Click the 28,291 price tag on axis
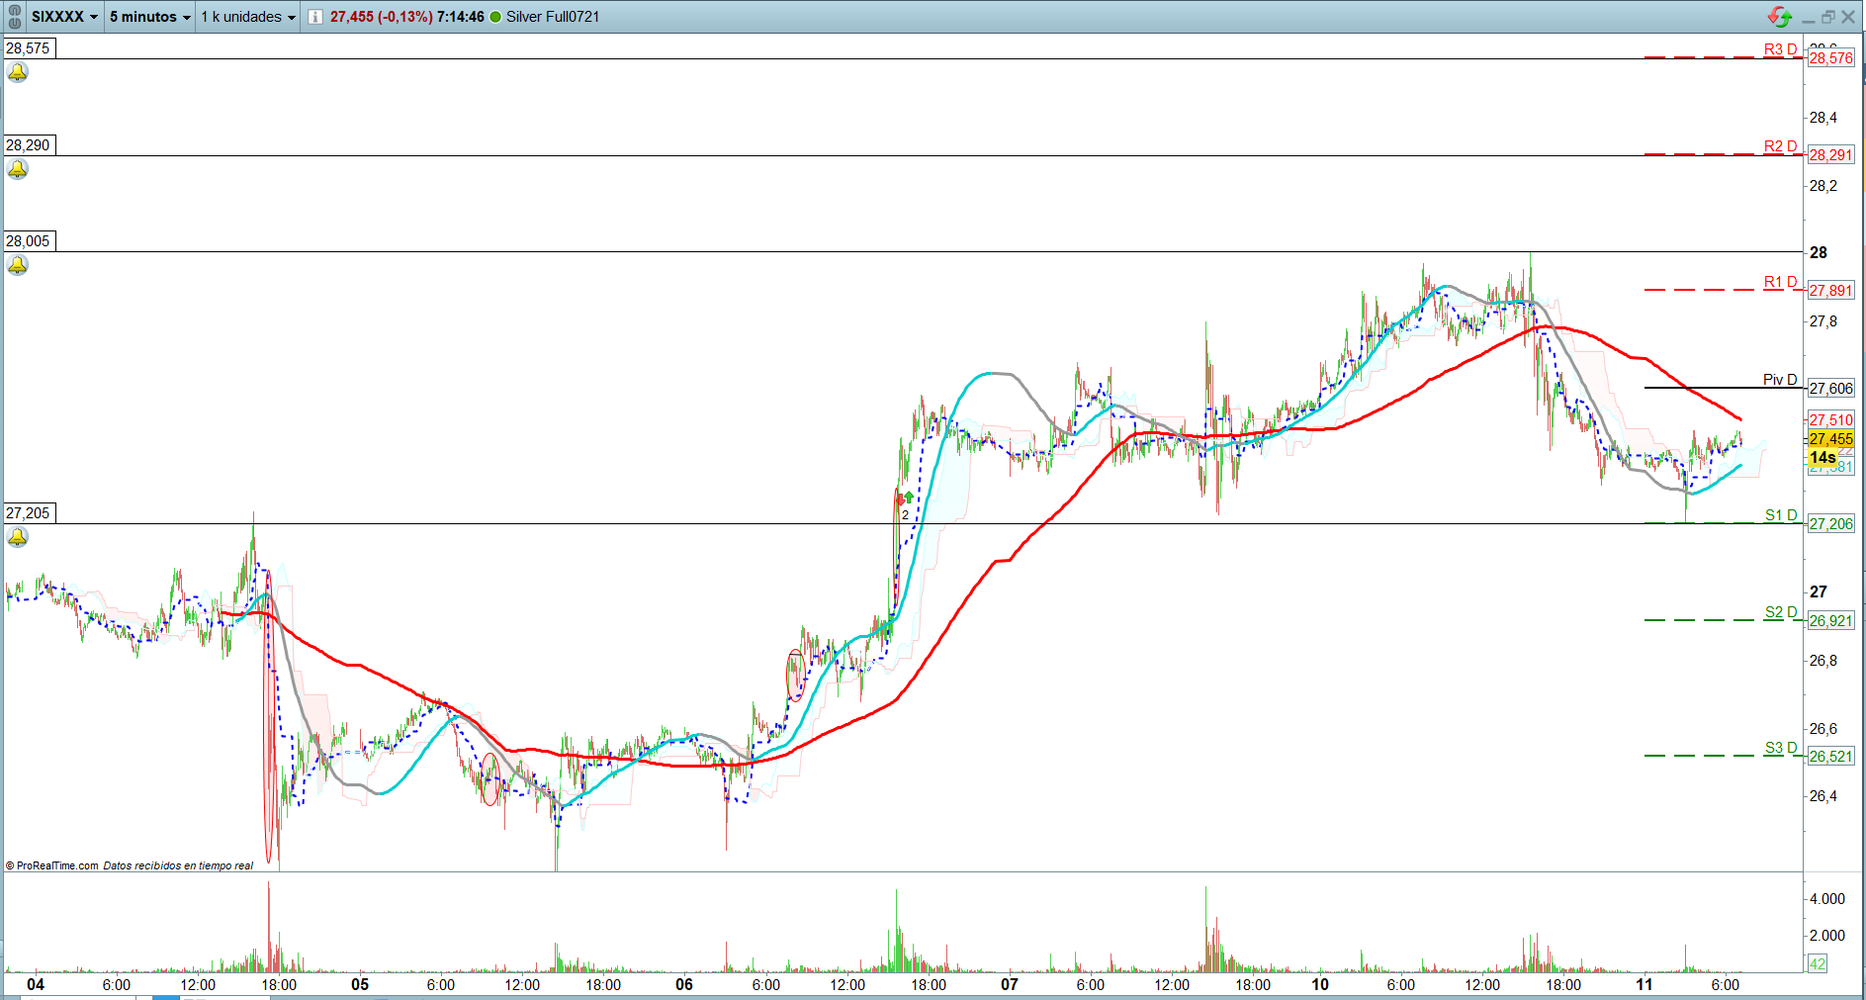 tap(1831, 155)
